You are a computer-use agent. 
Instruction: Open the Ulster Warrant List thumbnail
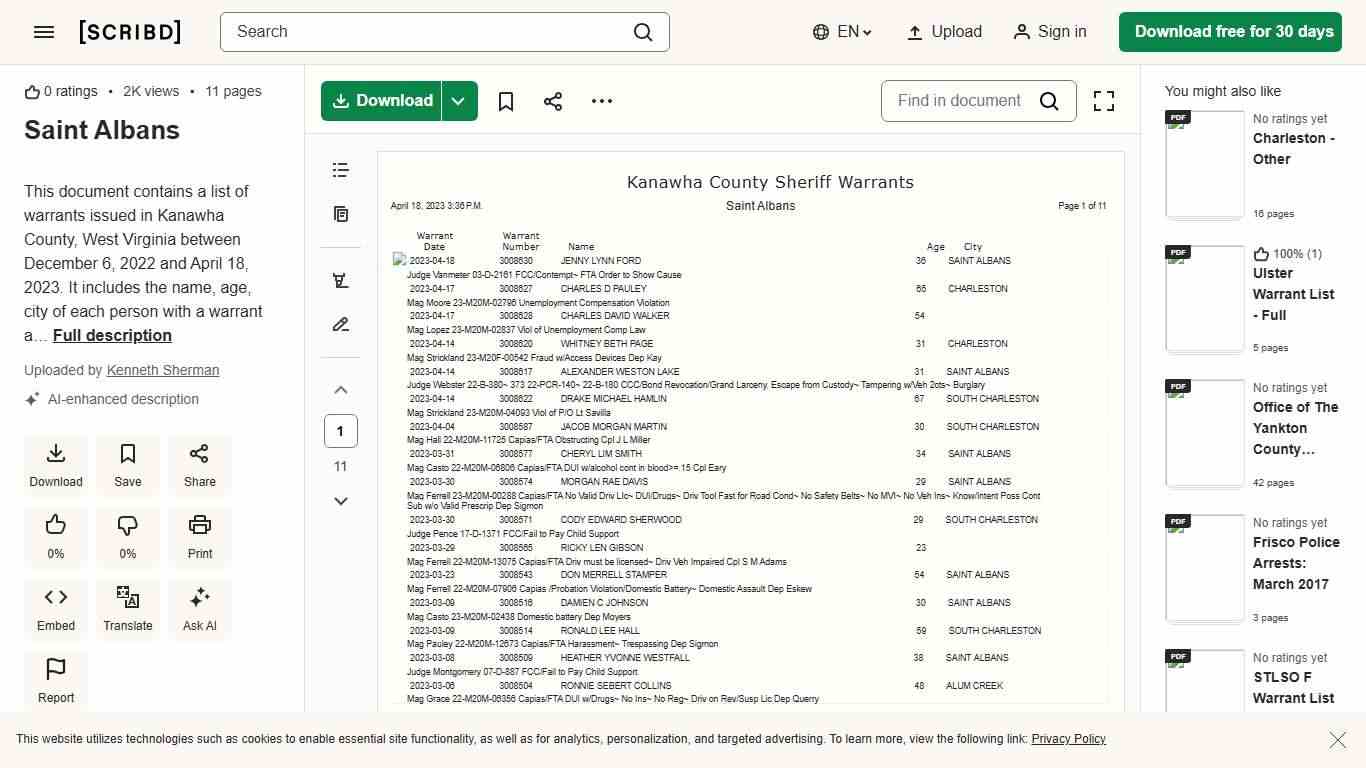1205,298
